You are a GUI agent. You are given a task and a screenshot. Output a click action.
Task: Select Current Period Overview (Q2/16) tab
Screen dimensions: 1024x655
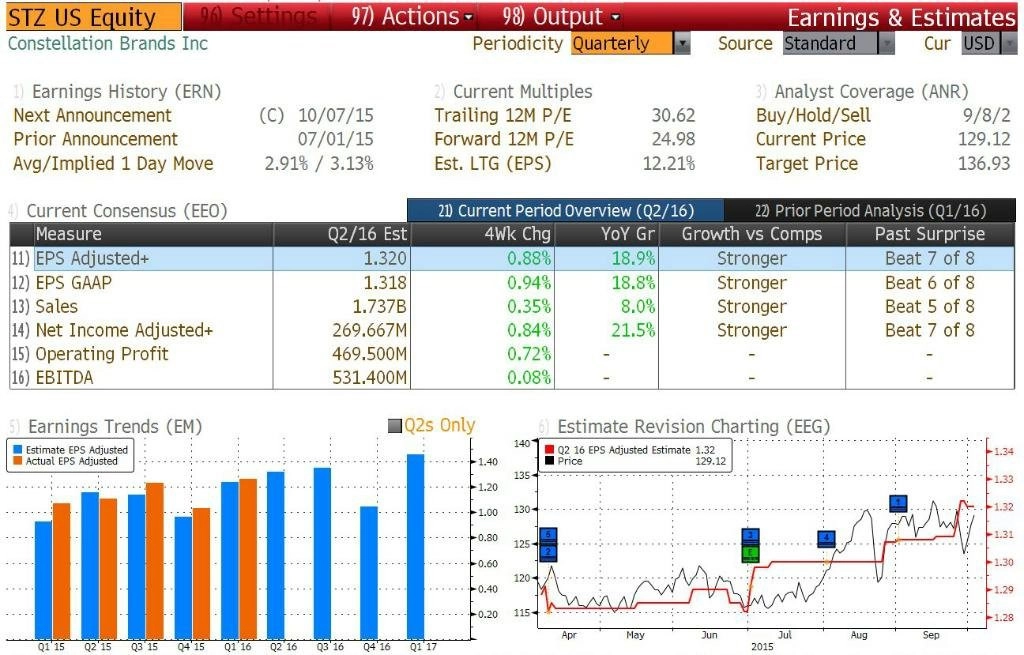[566, 211]
